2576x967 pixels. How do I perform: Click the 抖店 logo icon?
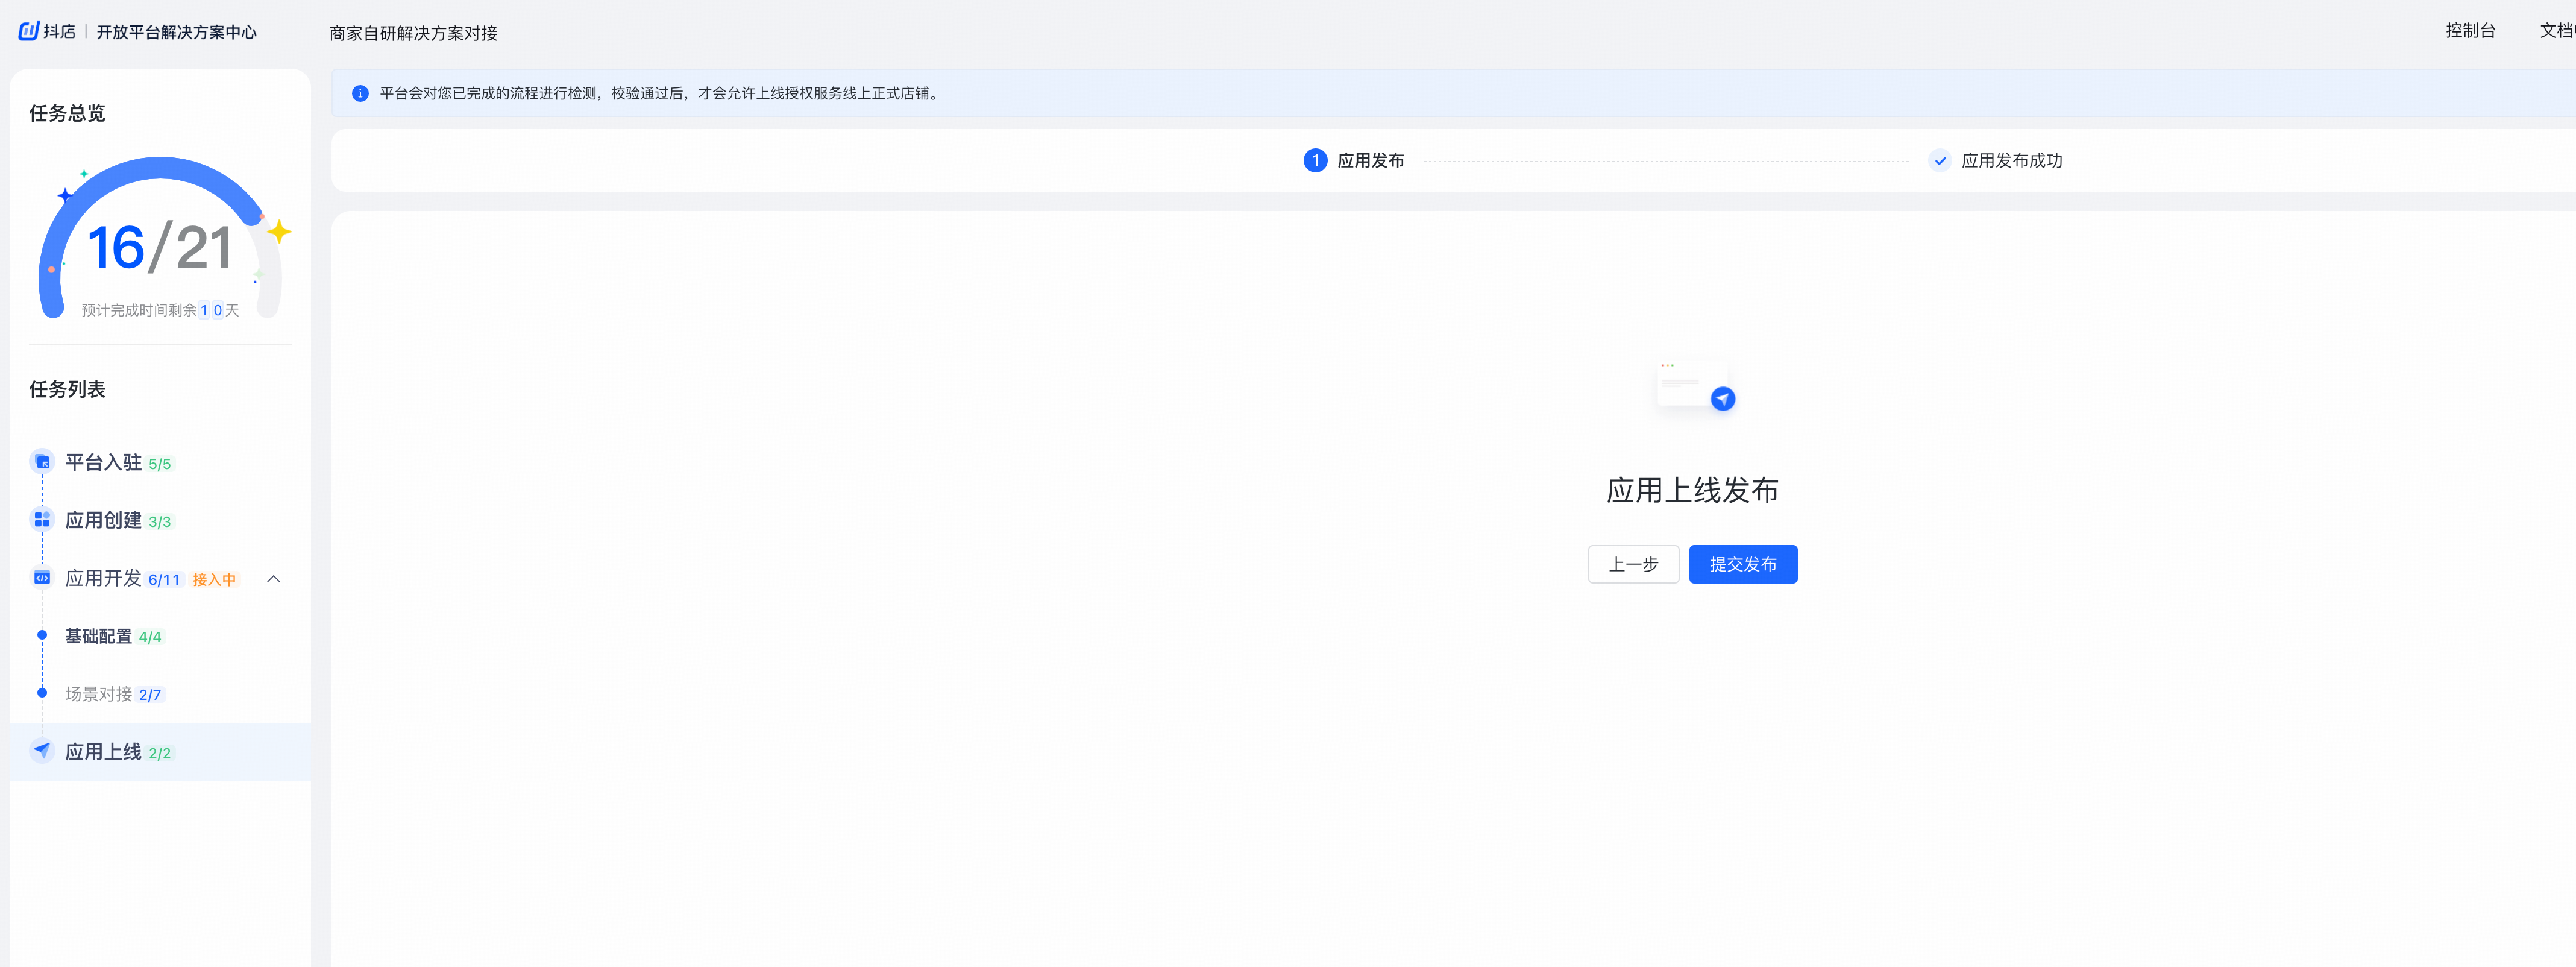click(x=29, y=31)
